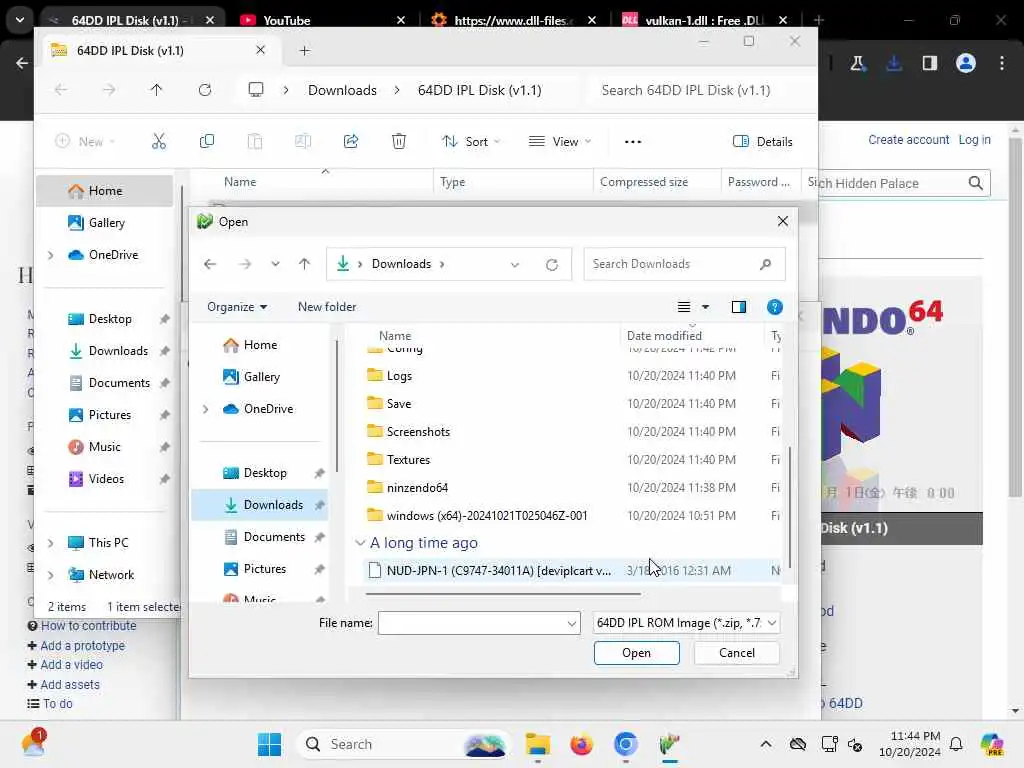The image size is (1024, 768).
Task: Open Gallery in File Explorer sidebar
Action: pos(106,223)
